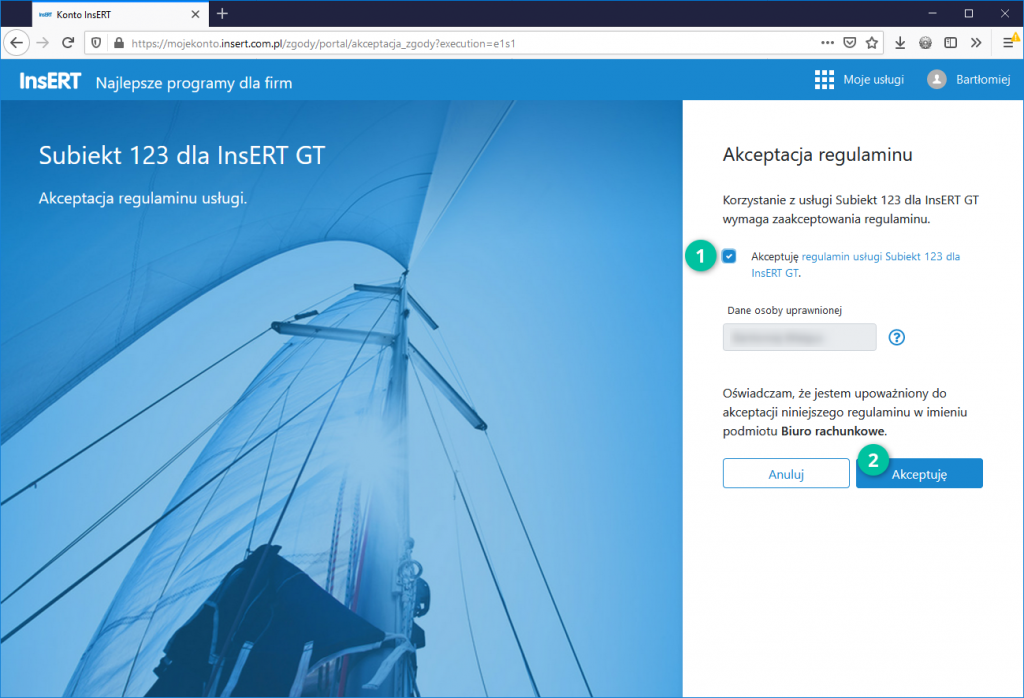Open the Bartłomiej account menu

[x=983, y=80]
